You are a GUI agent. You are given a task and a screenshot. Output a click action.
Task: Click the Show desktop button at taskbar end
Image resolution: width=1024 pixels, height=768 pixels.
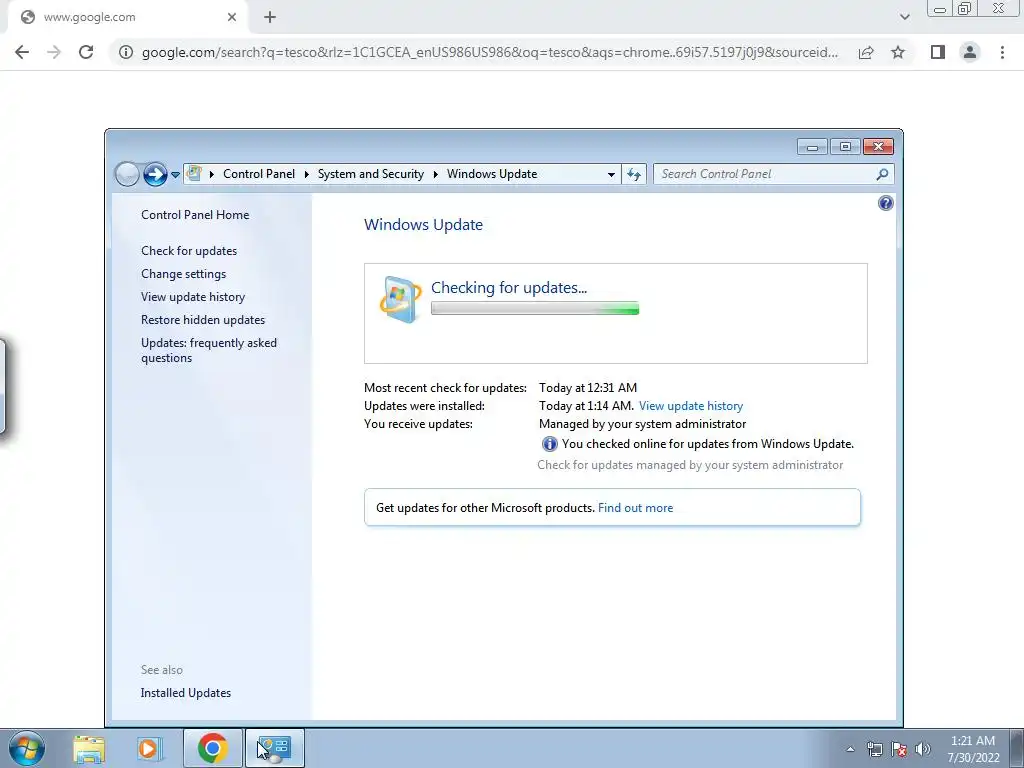click(1016, 749)
